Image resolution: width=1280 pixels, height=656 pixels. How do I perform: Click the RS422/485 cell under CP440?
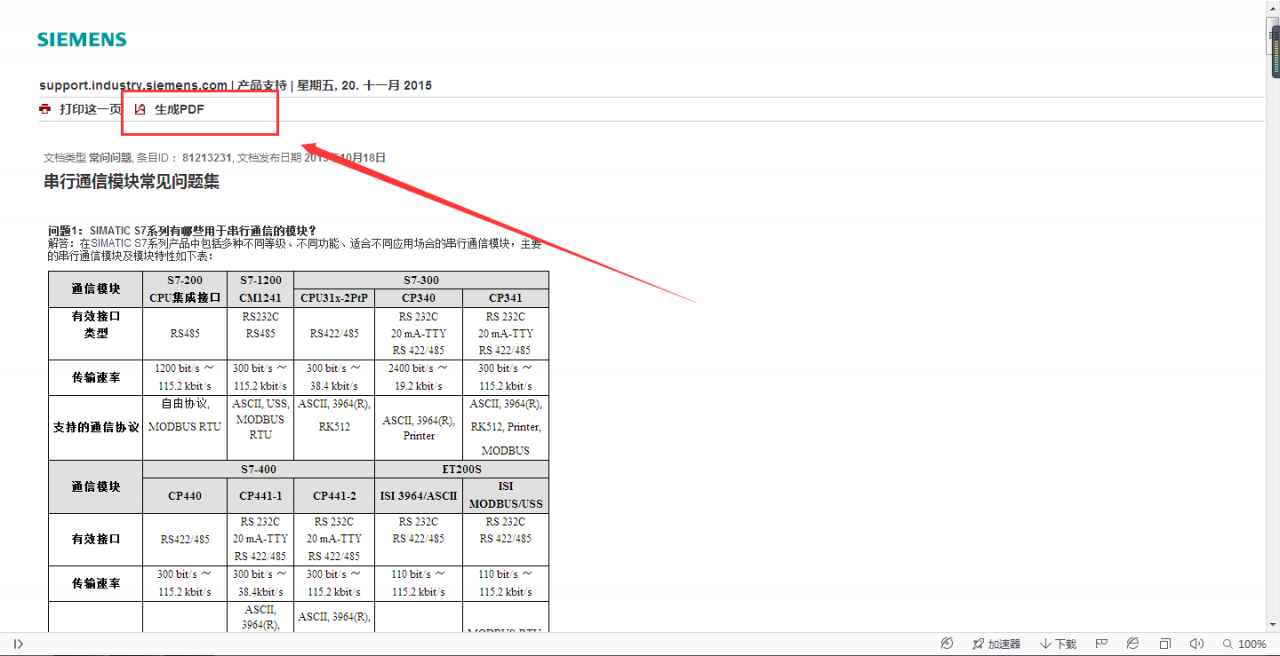pos(185,539)
